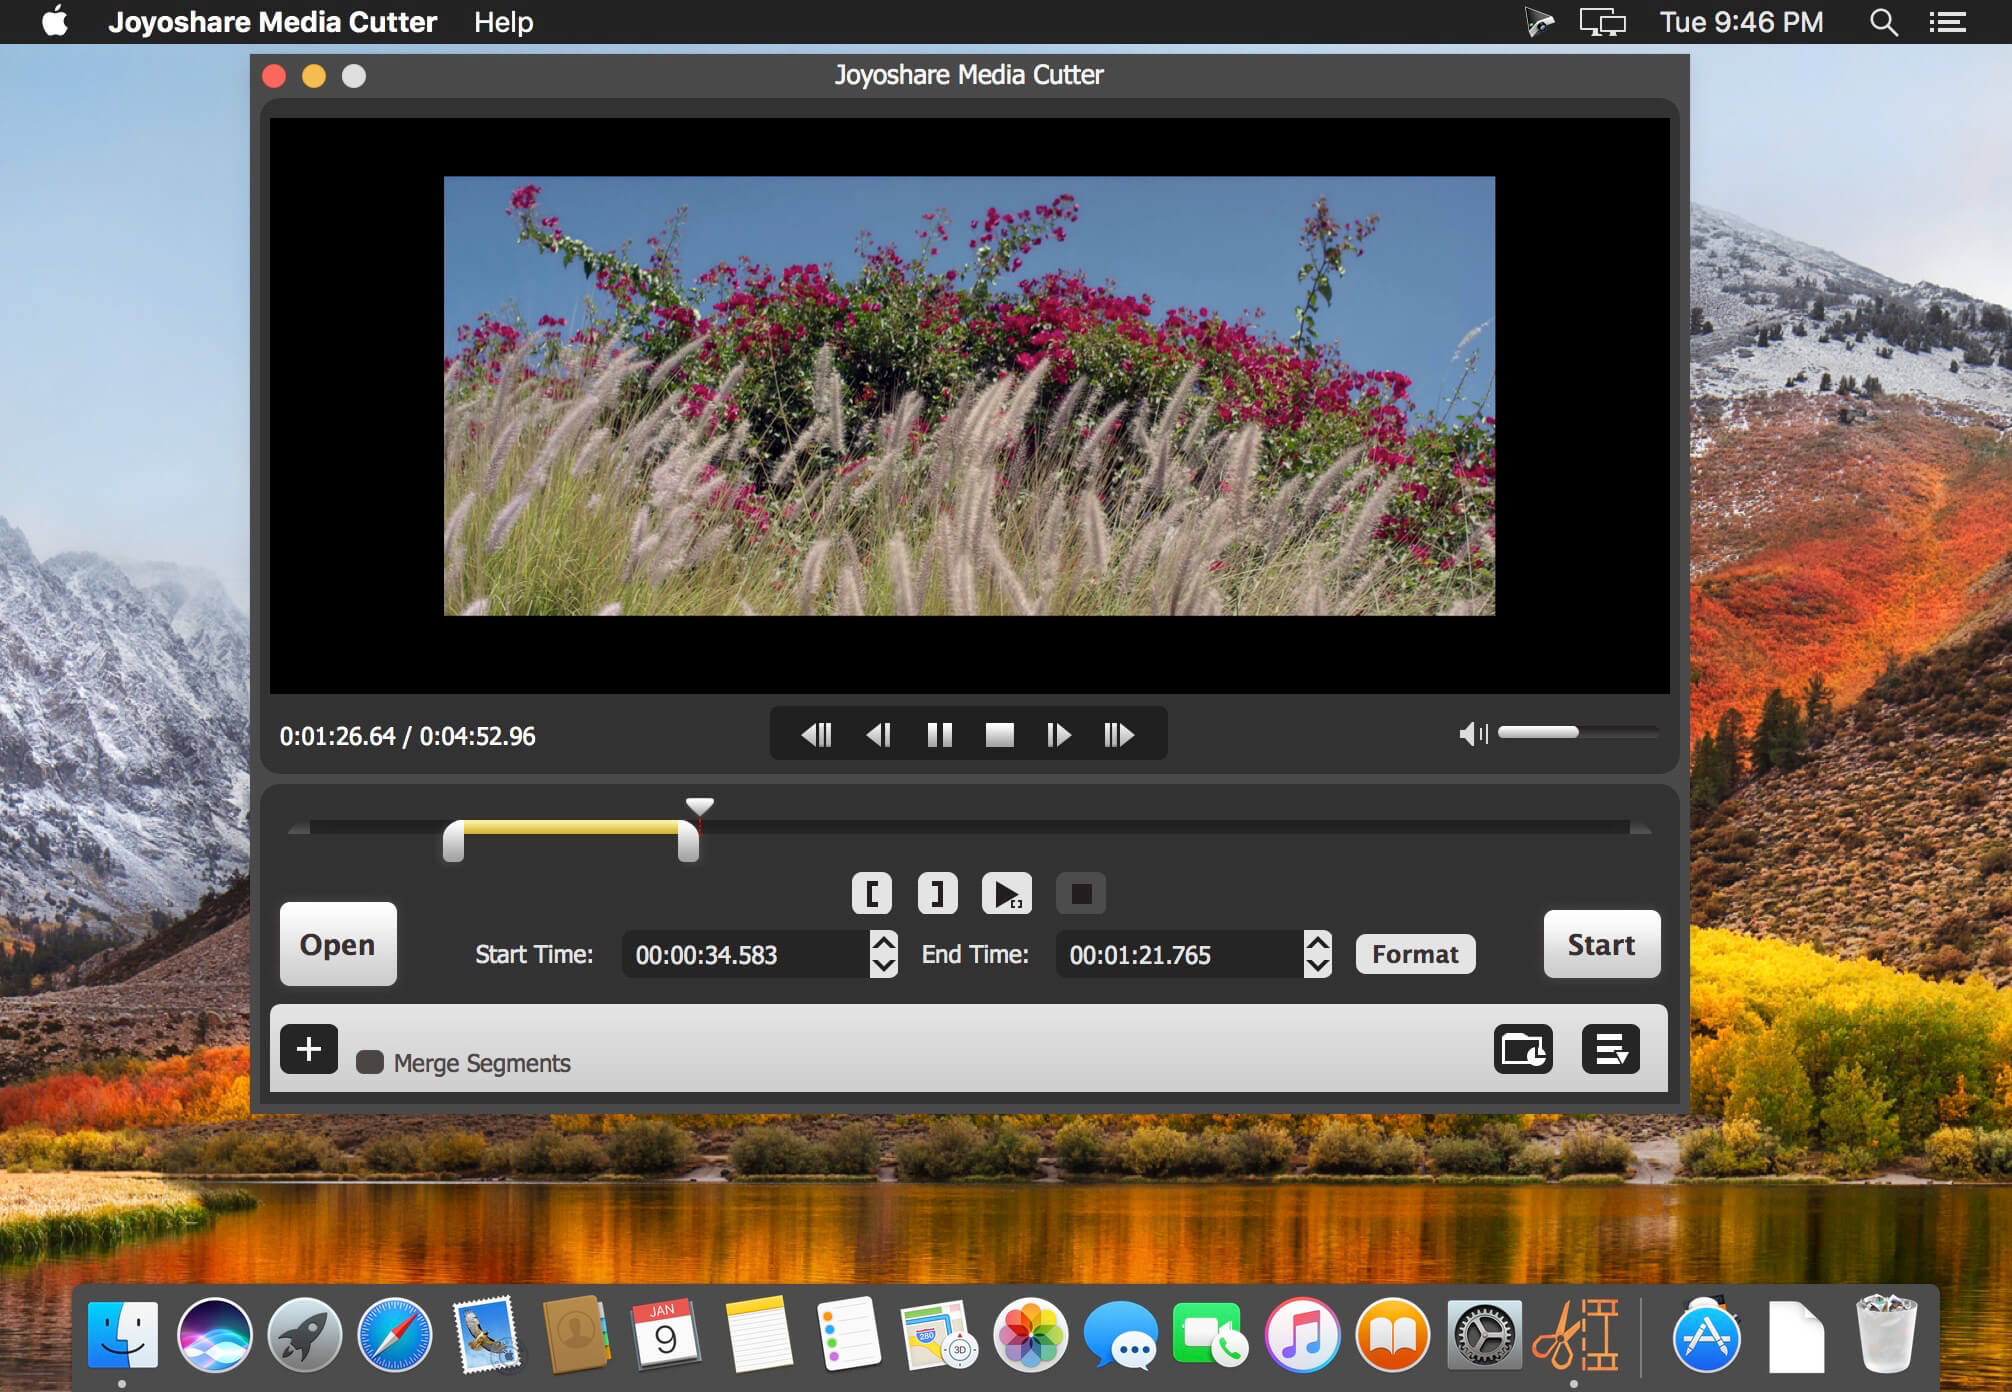Open the output folder icon
The height and width of the screenshot is (1392, 2012).
pyautogui.click(x=1522, y=1049)
